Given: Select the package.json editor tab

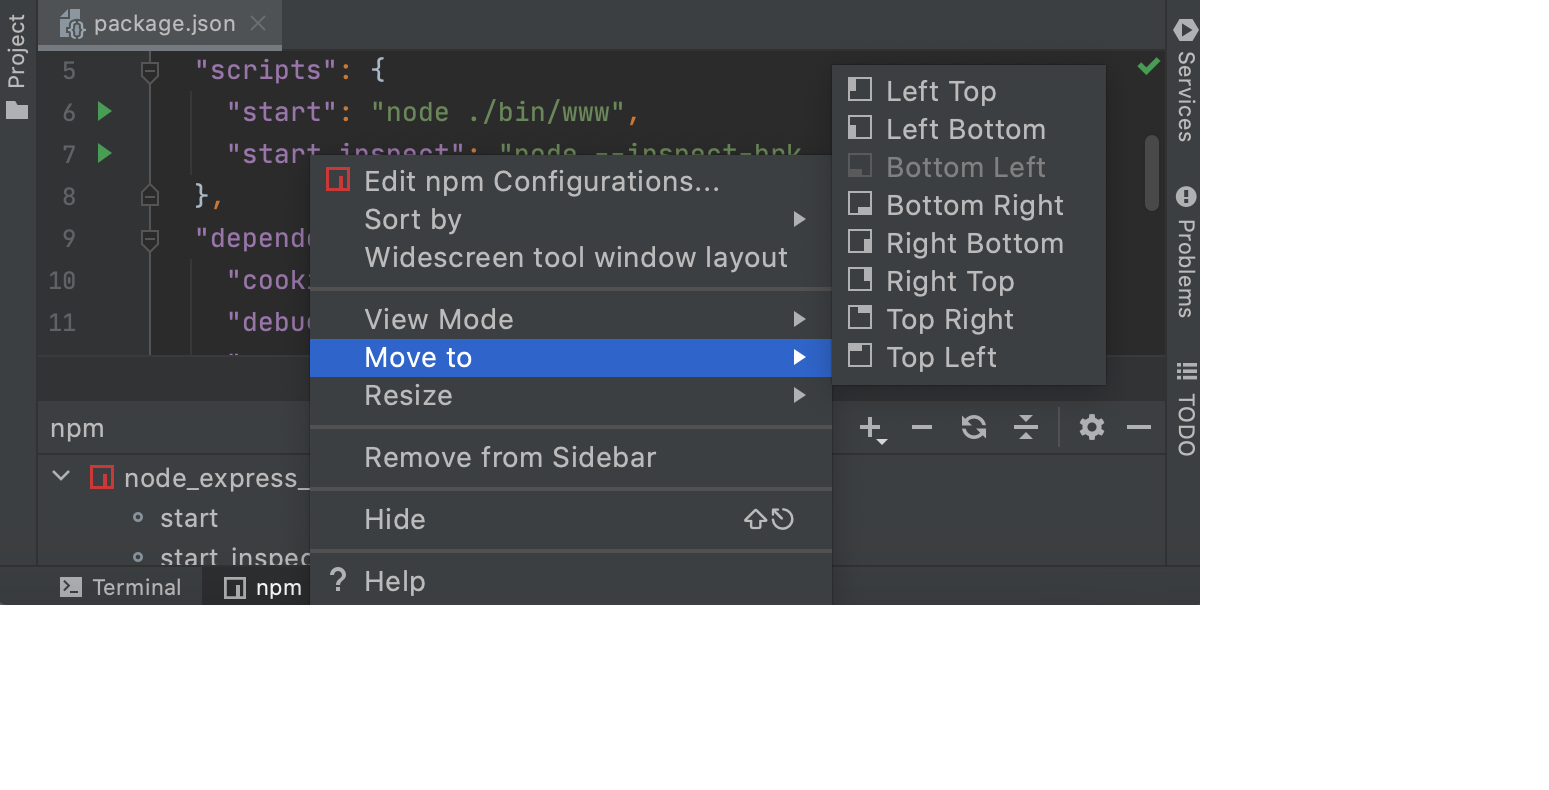Looking at the screenshot, I should (161, 24).
